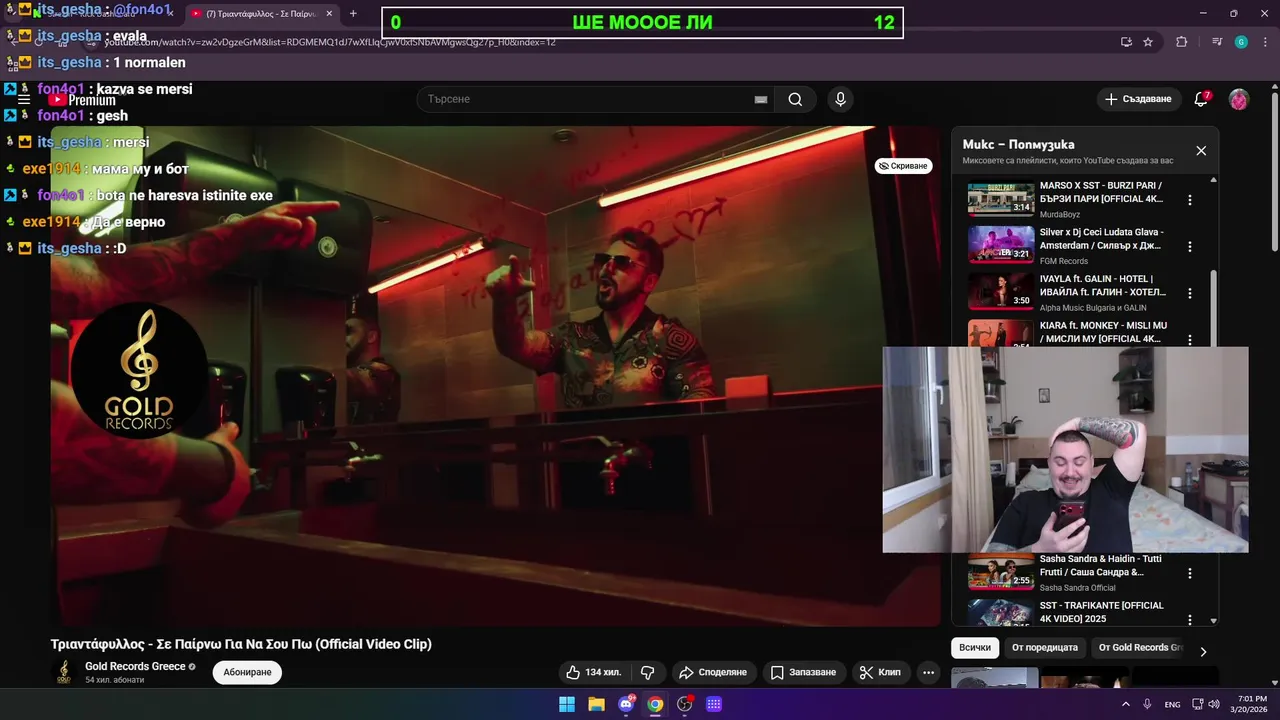The image size is (1280, 720).
Task: Open Chrome three-dot menu
Action: pos(1264,42)
